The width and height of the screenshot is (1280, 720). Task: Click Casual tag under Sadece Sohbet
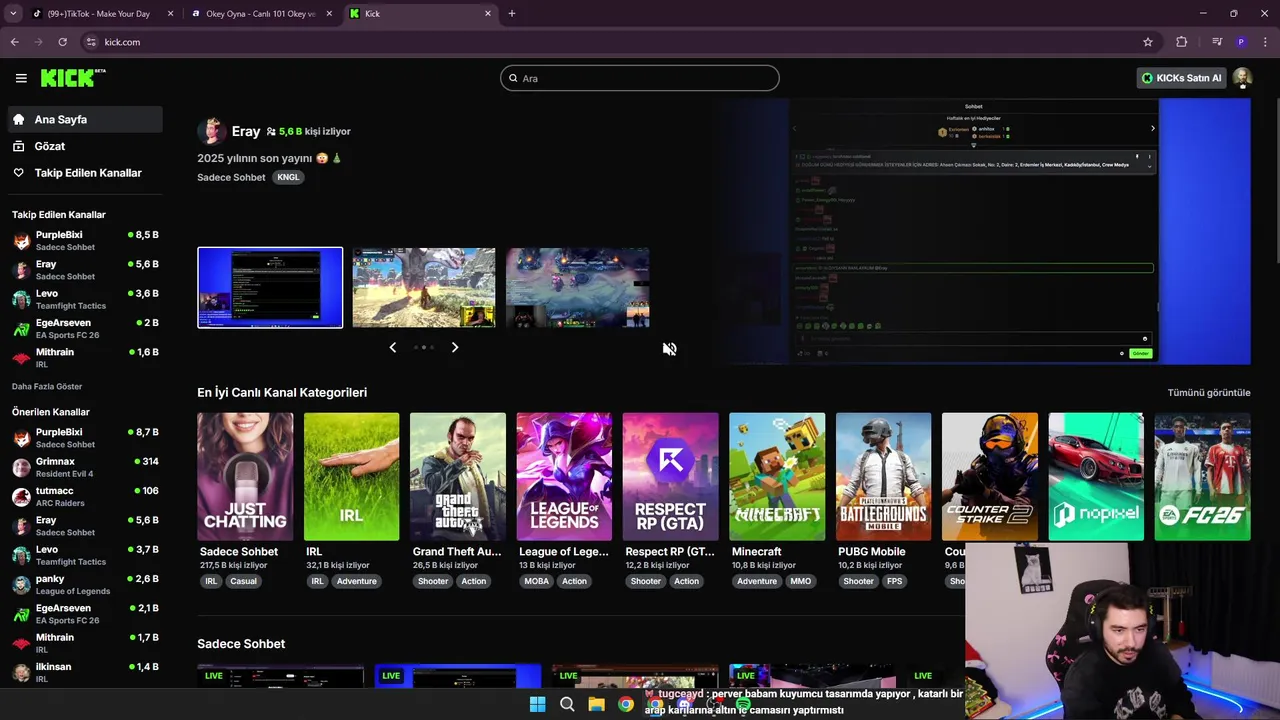tap(243, 581)
